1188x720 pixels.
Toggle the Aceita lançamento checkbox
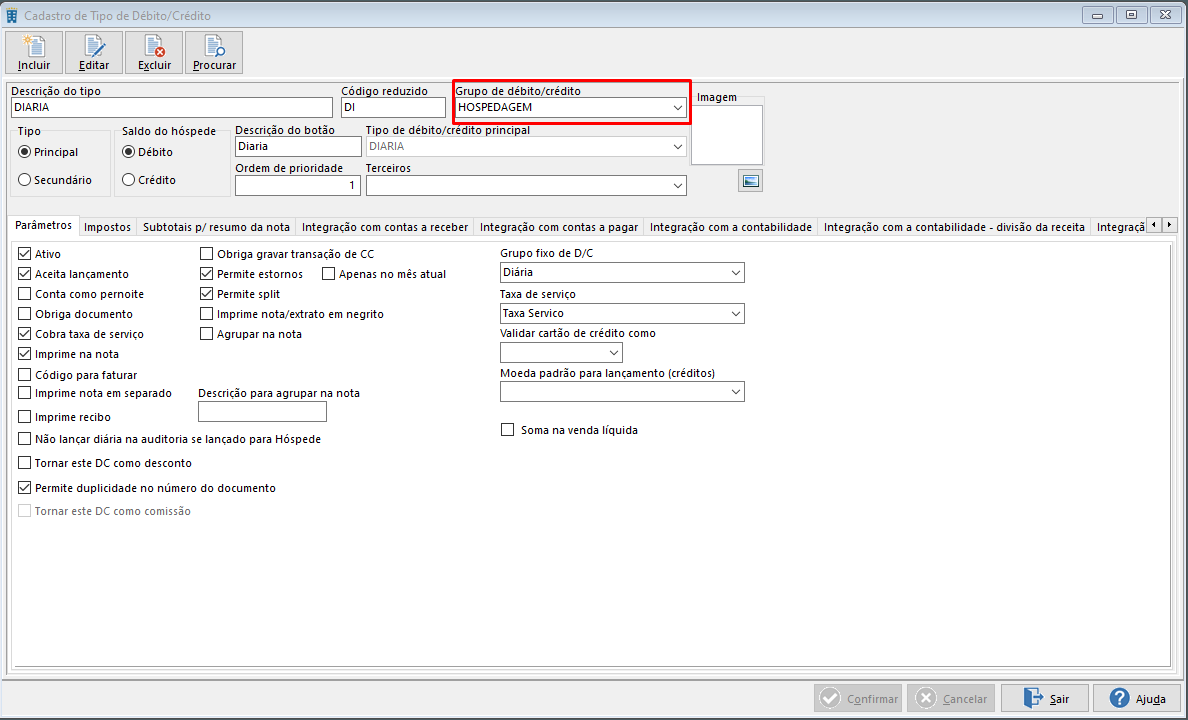(25, 274)
